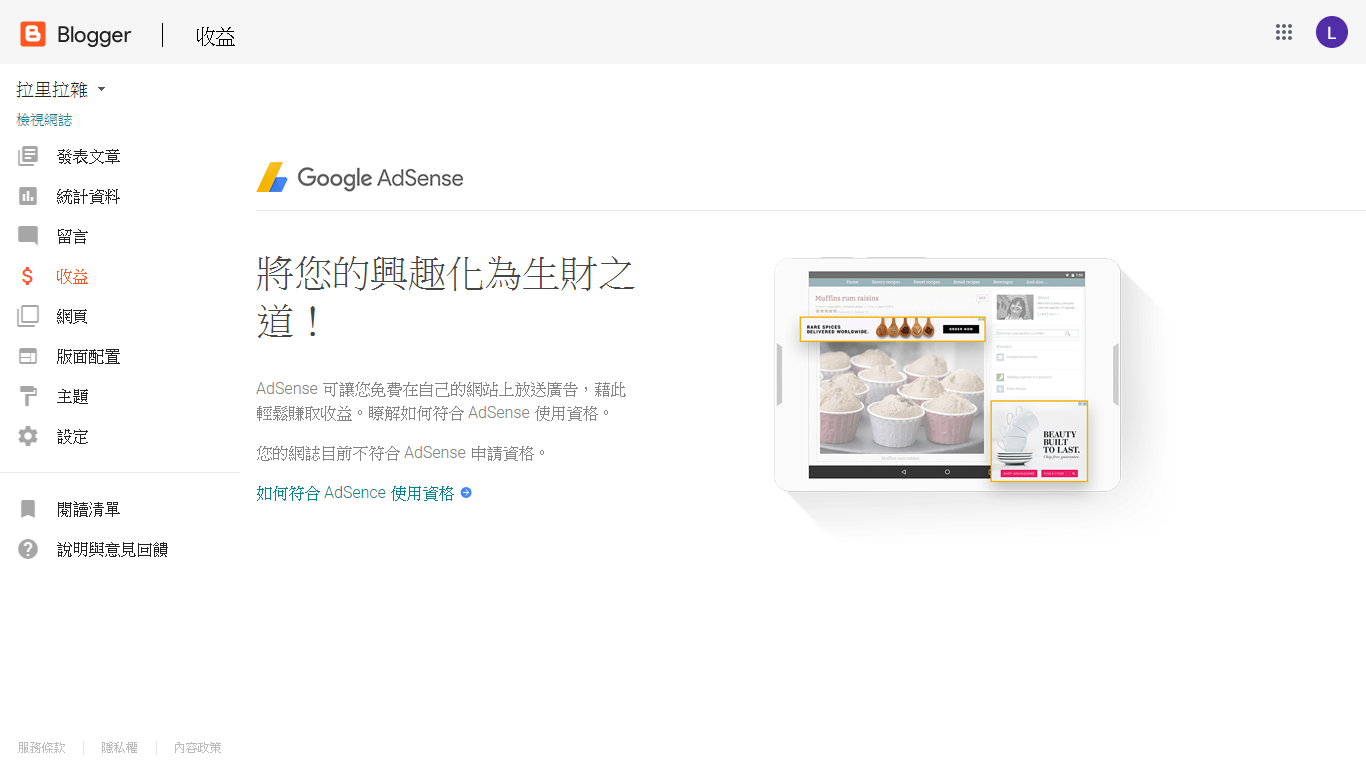This screenshot has height=768, width=1366.
Task: Click the 將您的興趣化為生財之道 heading
Action: [x=446, y=297]
